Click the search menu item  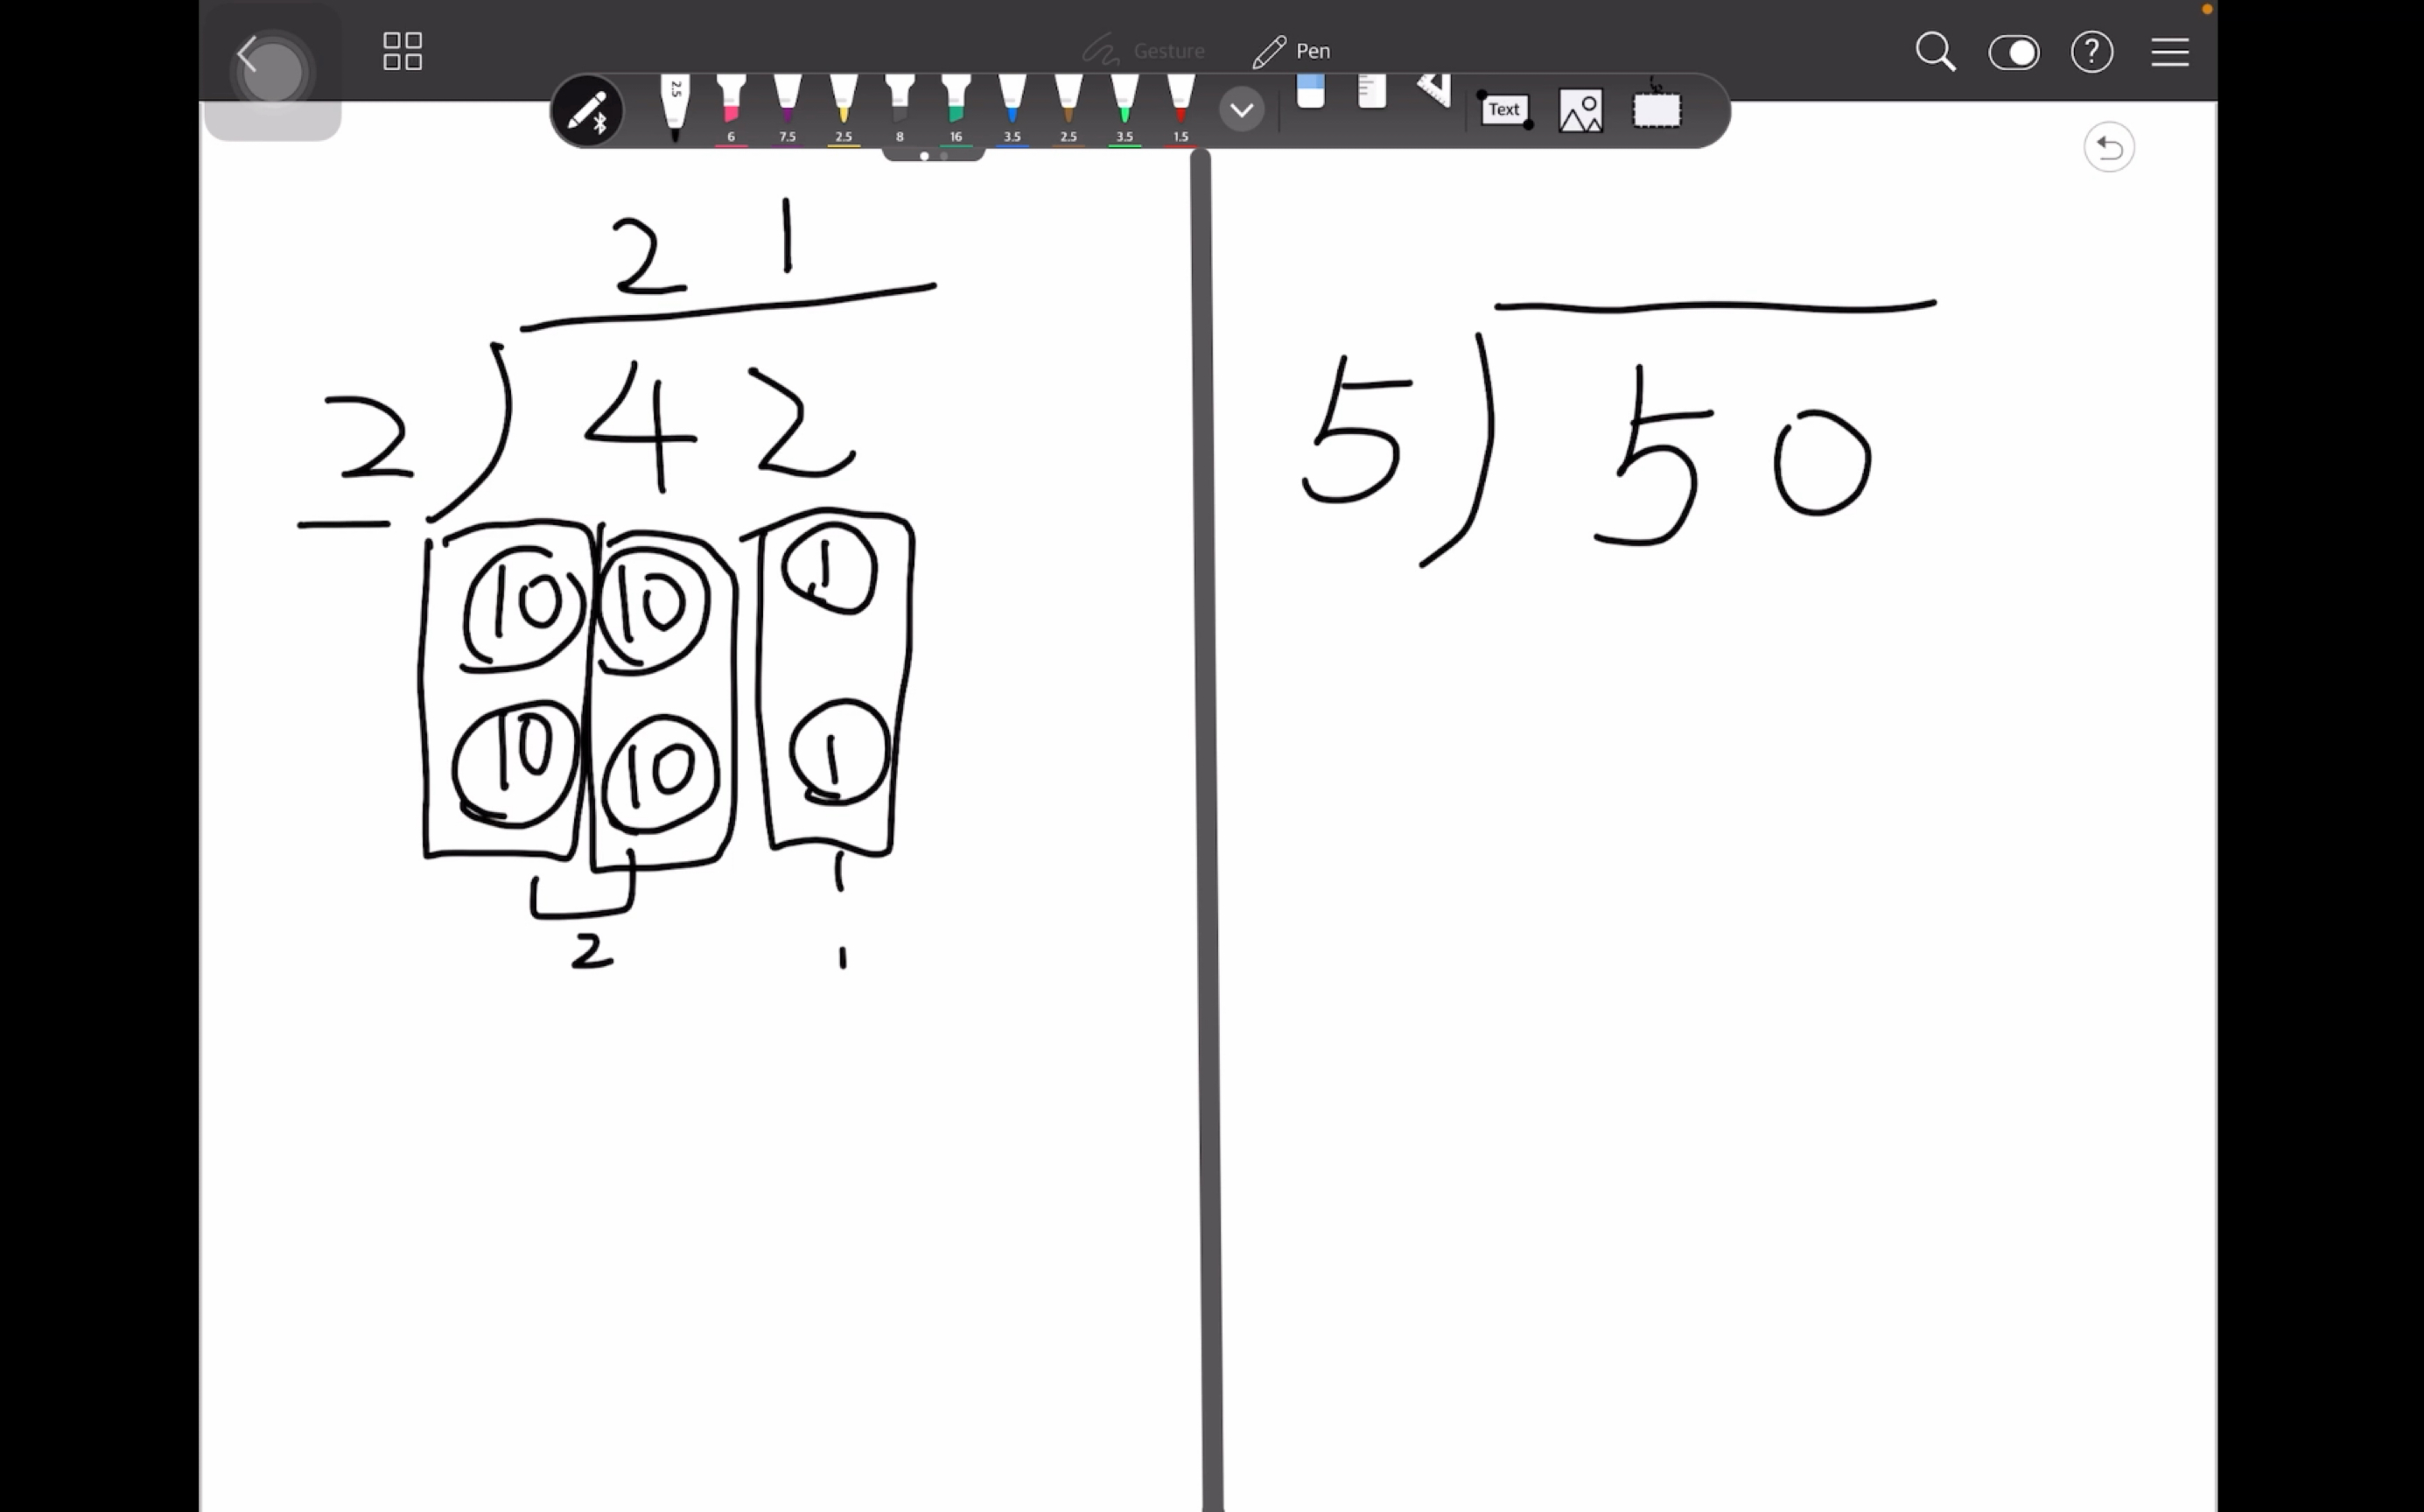tap(1937, 51)
